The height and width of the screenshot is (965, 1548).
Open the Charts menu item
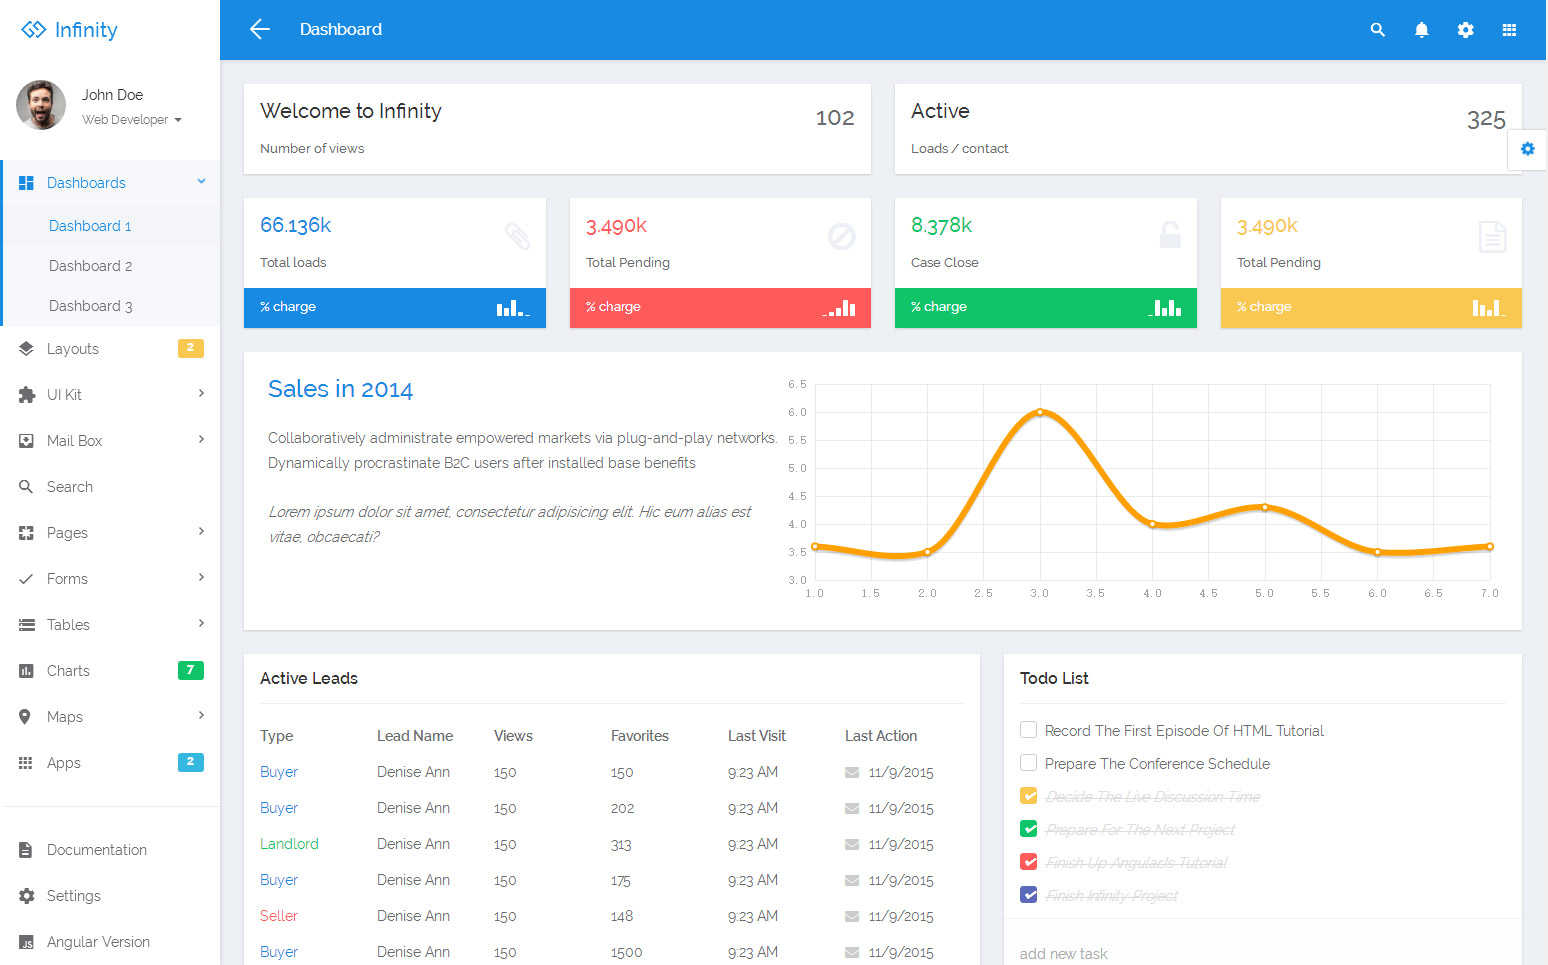(110, 671)
